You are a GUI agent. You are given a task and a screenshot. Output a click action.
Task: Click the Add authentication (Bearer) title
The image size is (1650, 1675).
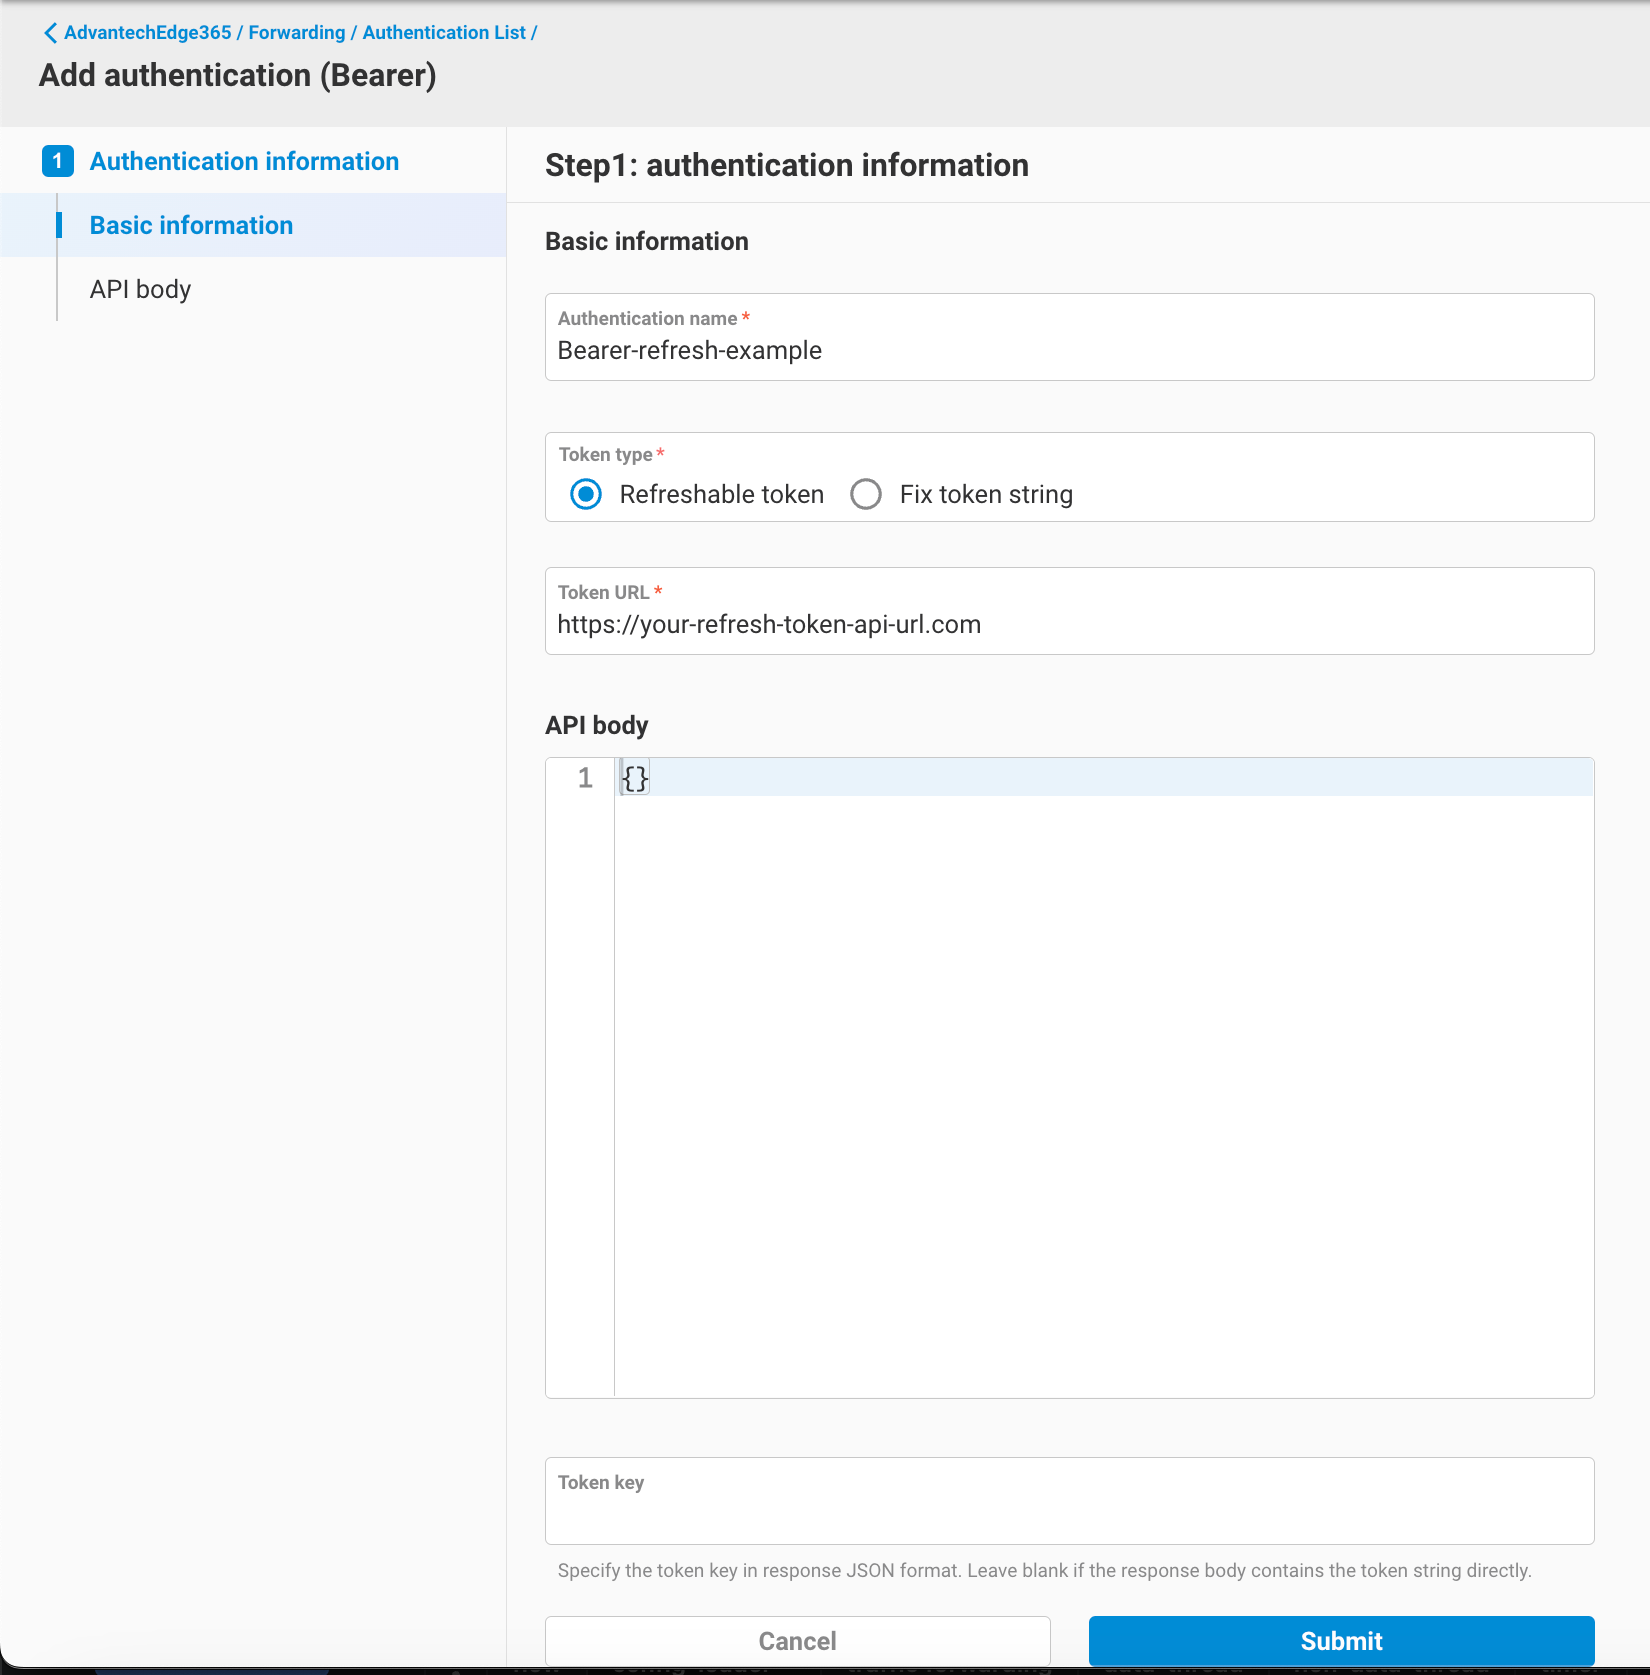tap(237, 75)
